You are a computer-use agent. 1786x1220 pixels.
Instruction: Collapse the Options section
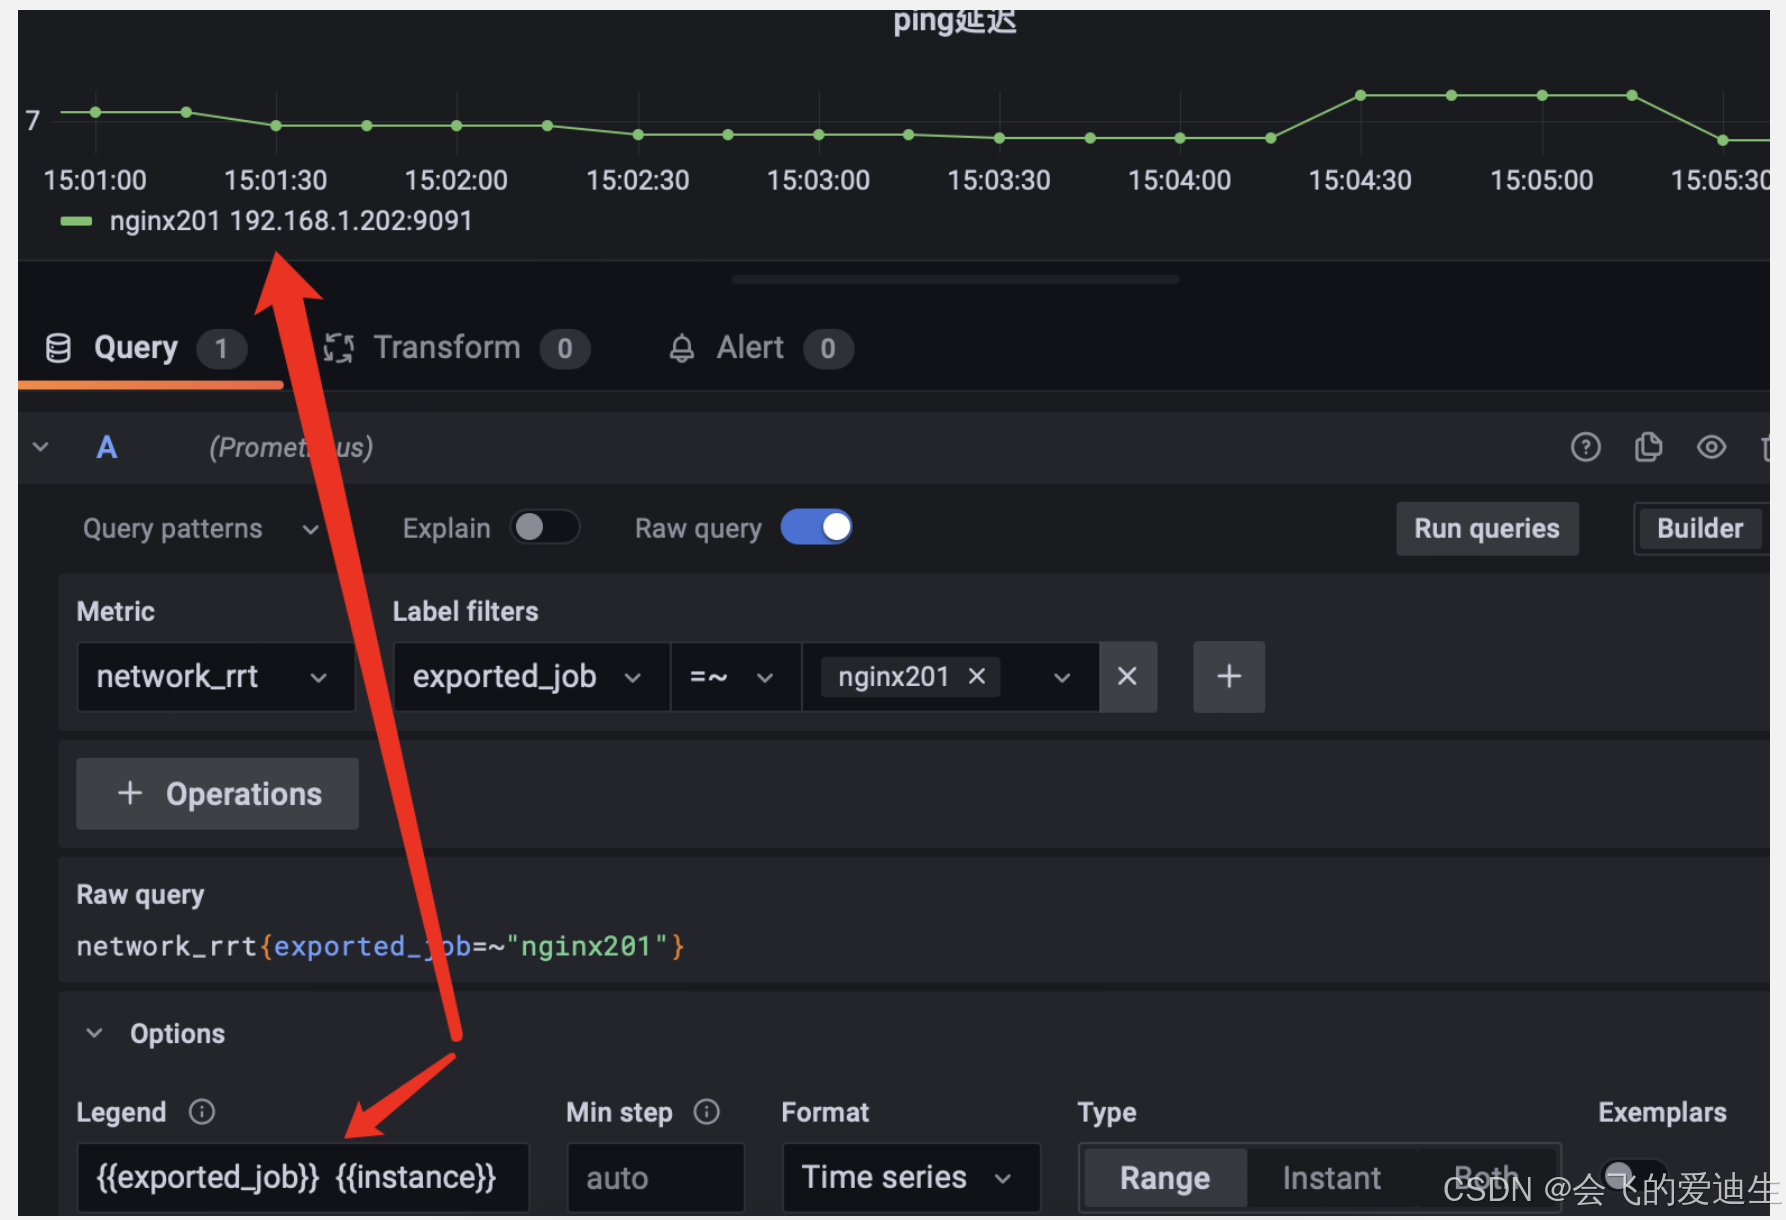94,1033
